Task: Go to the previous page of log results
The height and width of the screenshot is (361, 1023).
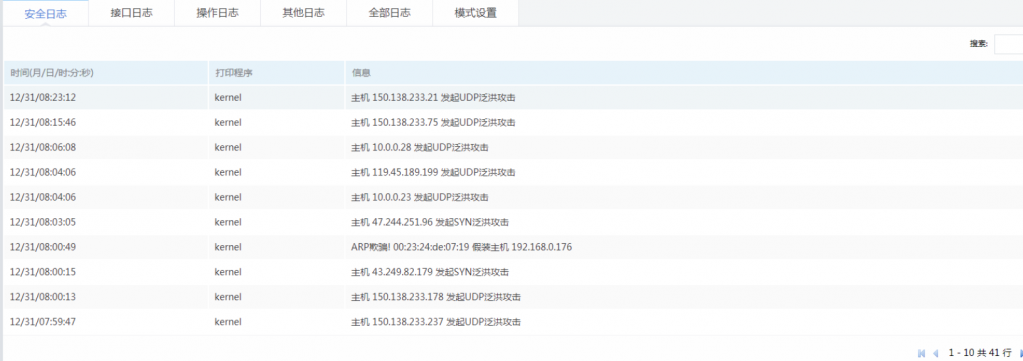Action: (x=936, y=353)
